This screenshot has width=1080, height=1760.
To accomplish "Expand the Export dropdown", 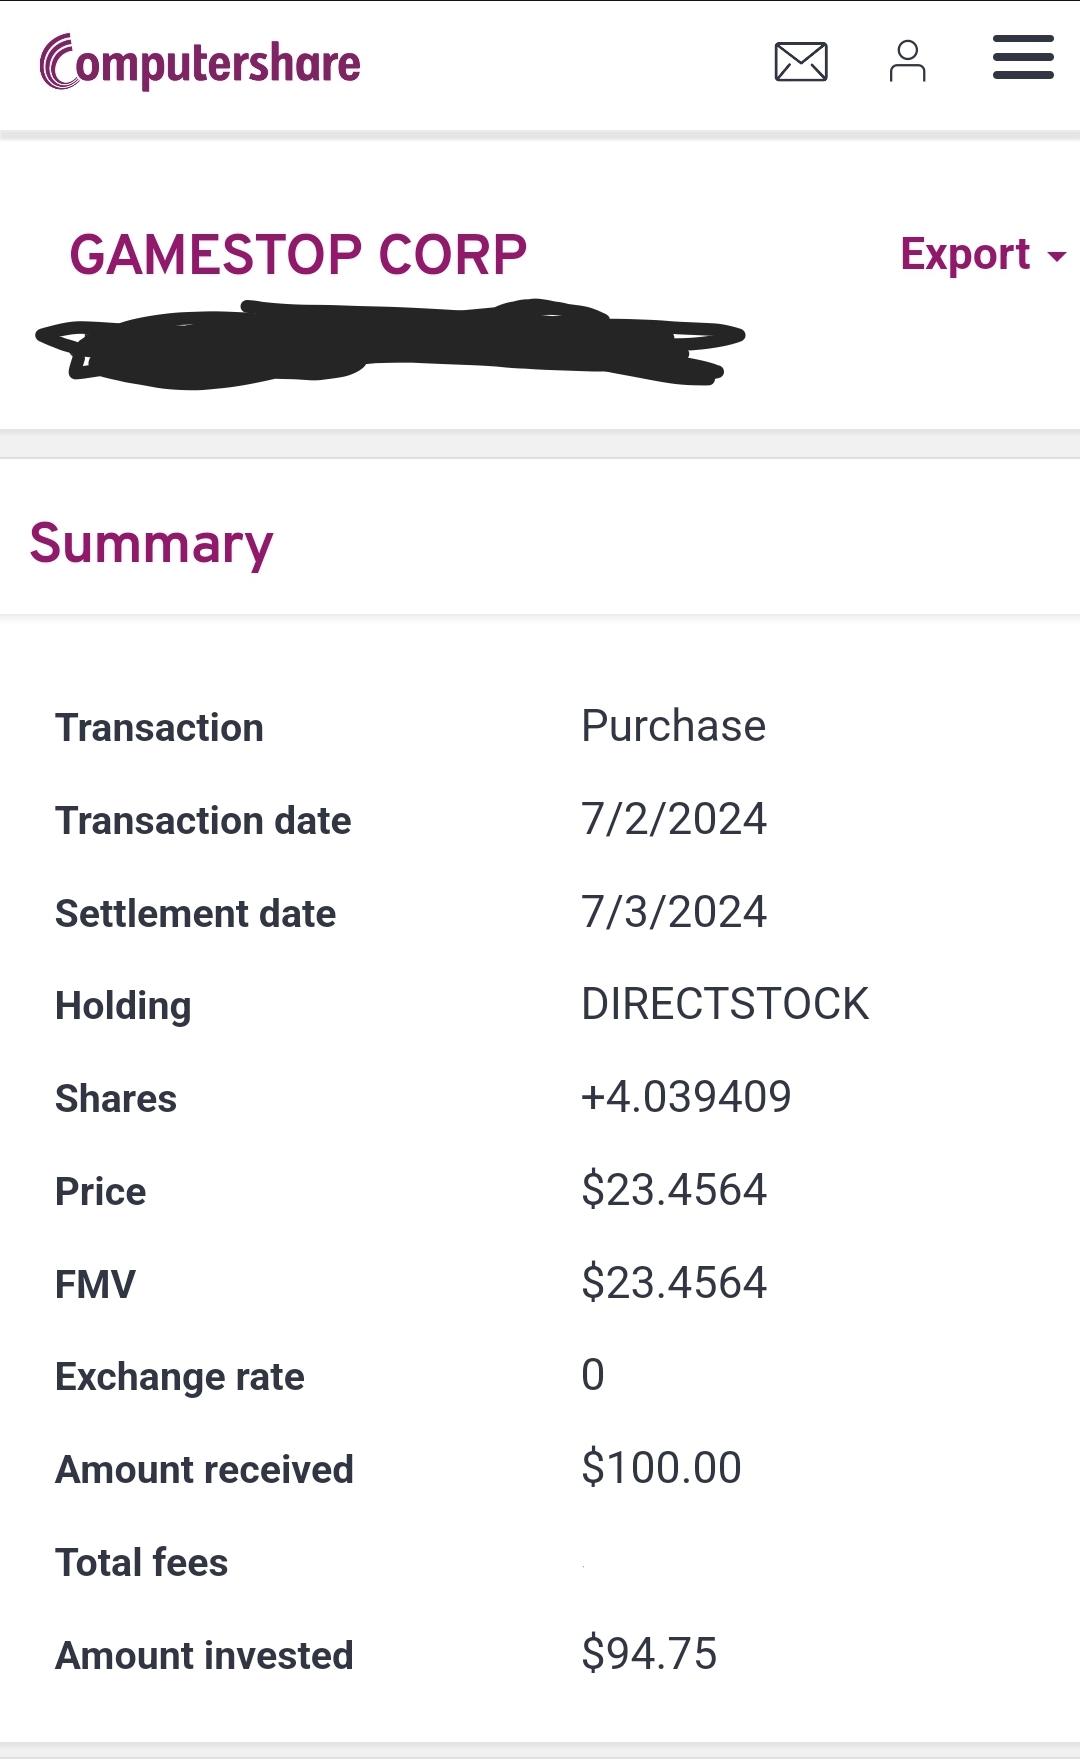I will click(x=965, y=254).
